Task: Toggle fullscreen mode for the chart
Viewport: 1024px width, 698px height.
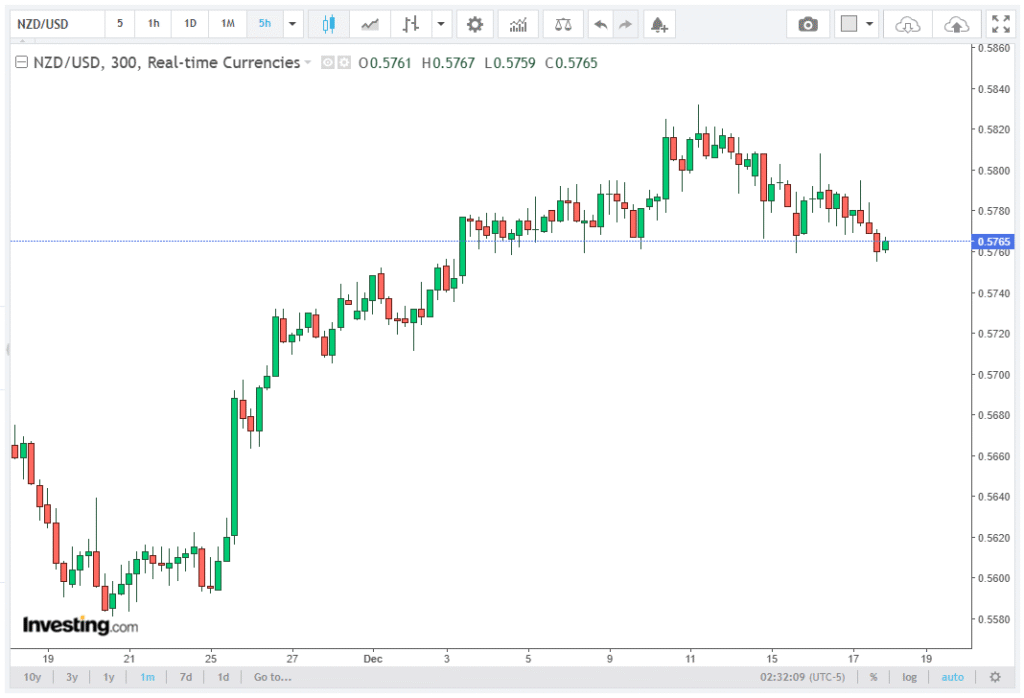Action: [x=999, y=24]
